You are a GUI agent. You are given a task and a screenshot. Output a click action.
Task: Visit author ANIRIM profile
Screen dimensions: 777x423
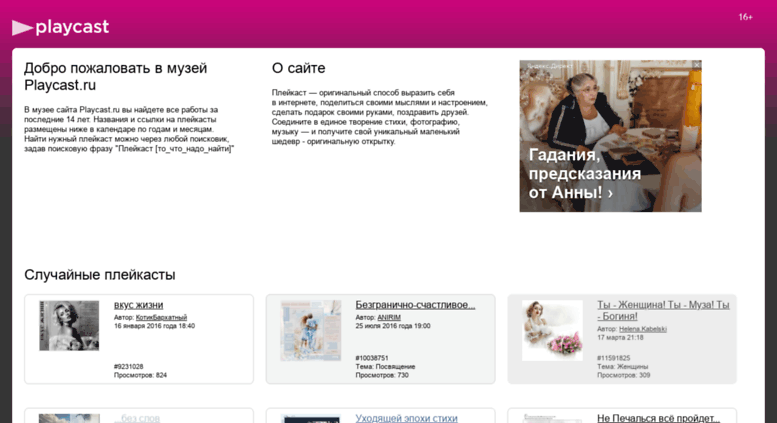tap(389, 317)
